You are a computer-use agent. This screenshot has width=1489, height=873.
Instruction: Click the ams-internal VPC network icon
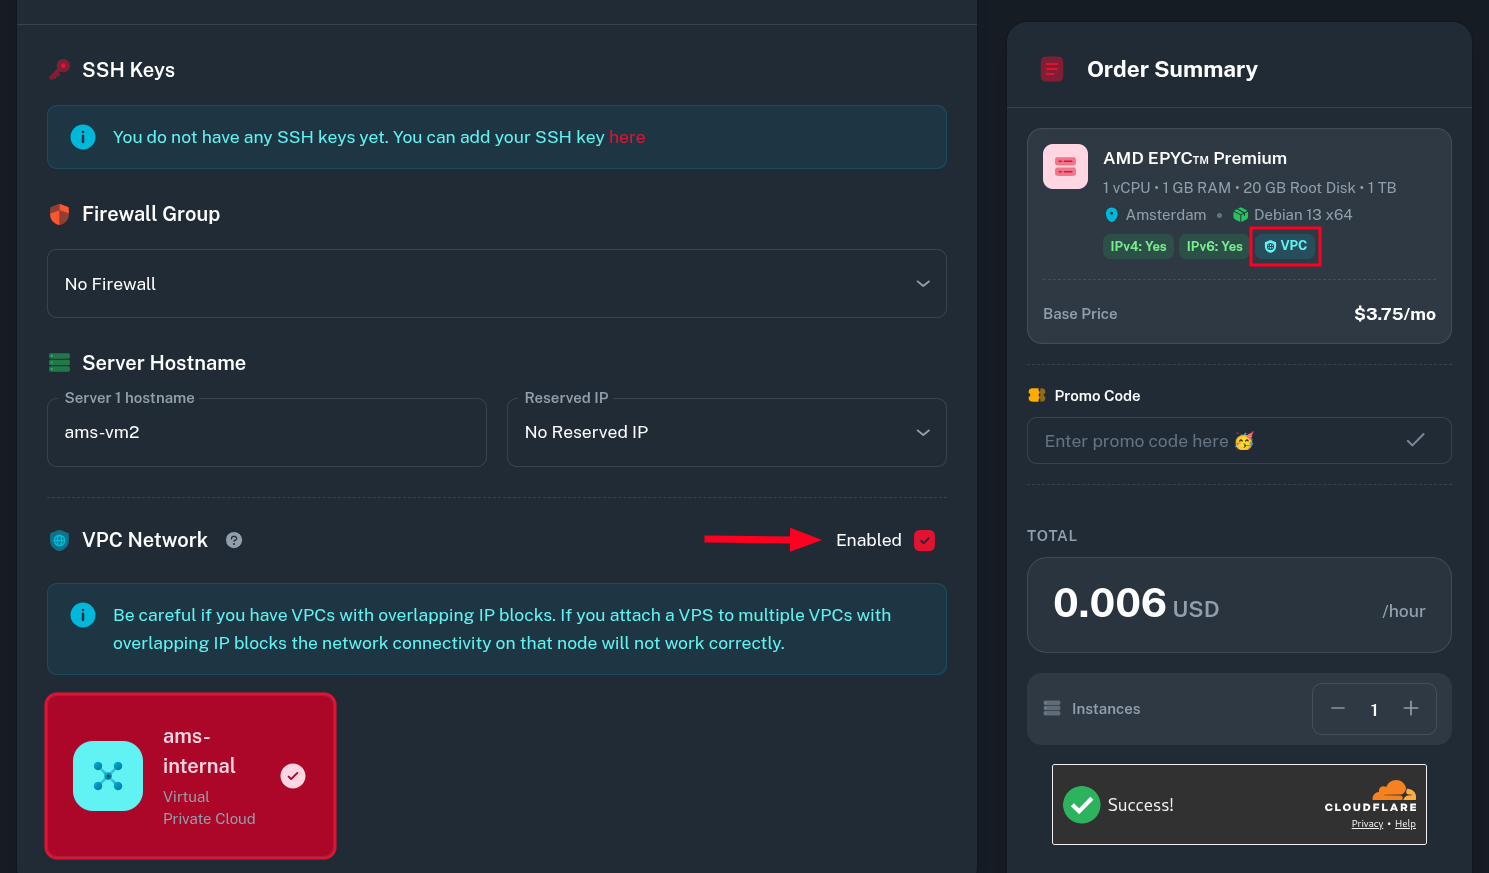(x=108, y=776)
